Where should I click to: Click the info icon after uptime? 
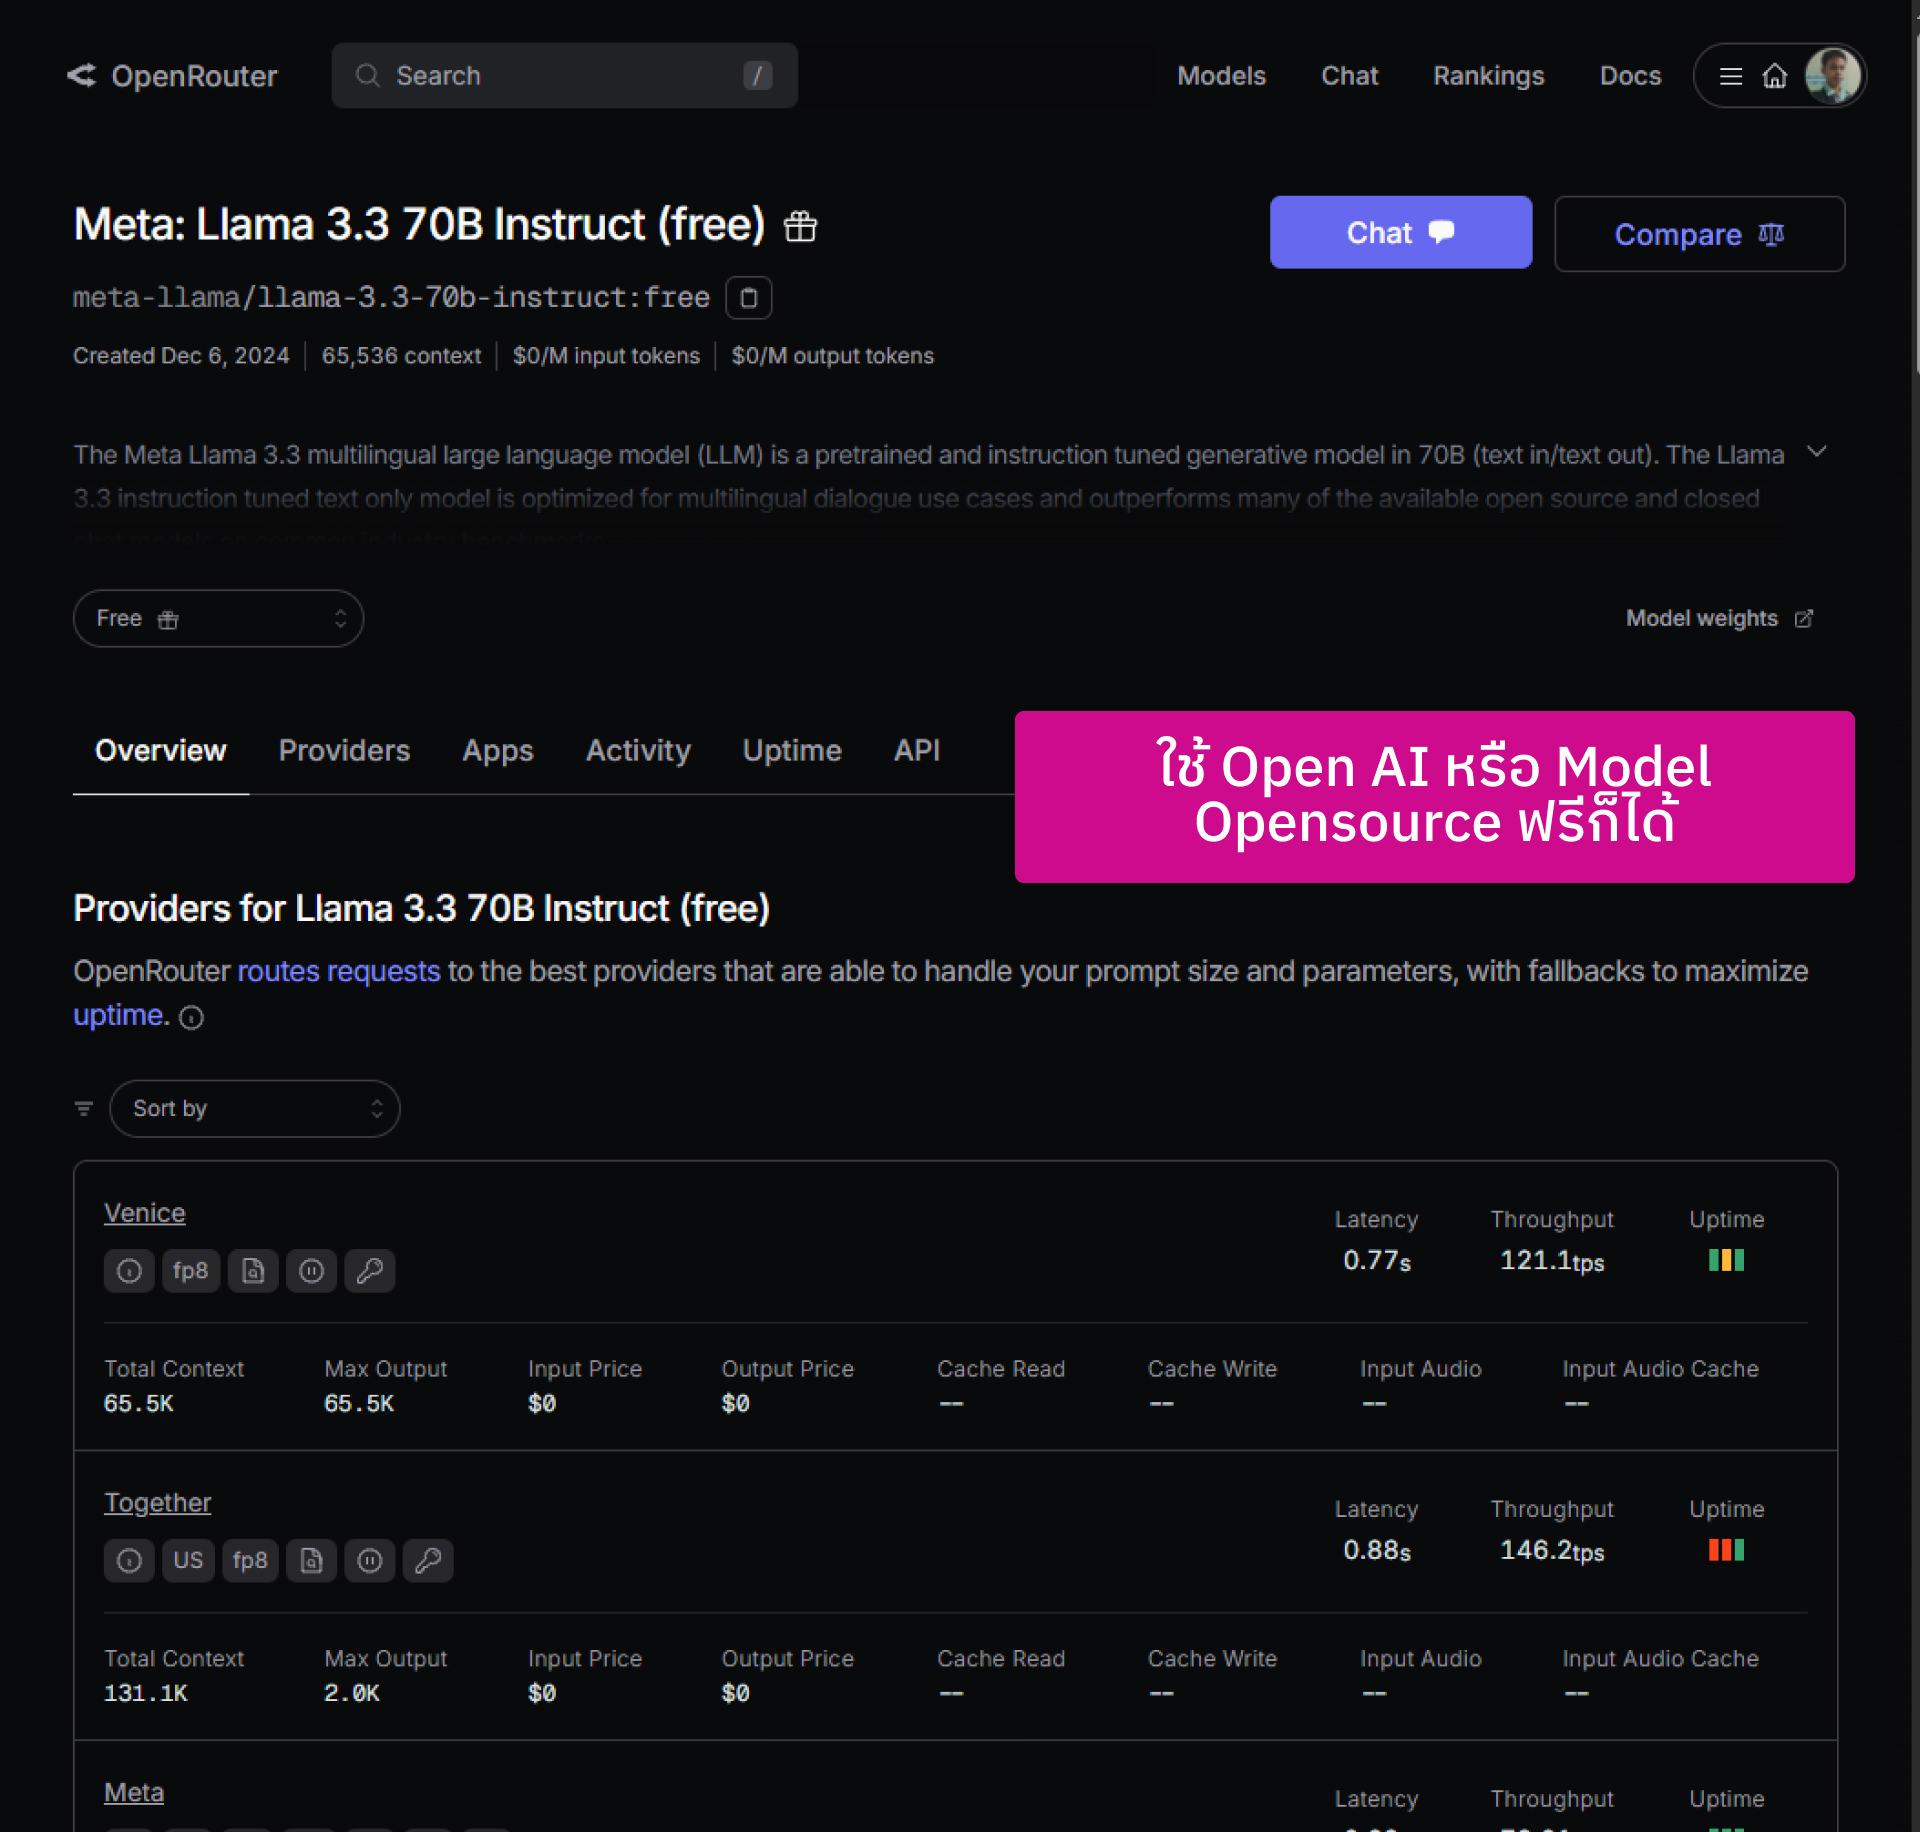coord(191,1018)
